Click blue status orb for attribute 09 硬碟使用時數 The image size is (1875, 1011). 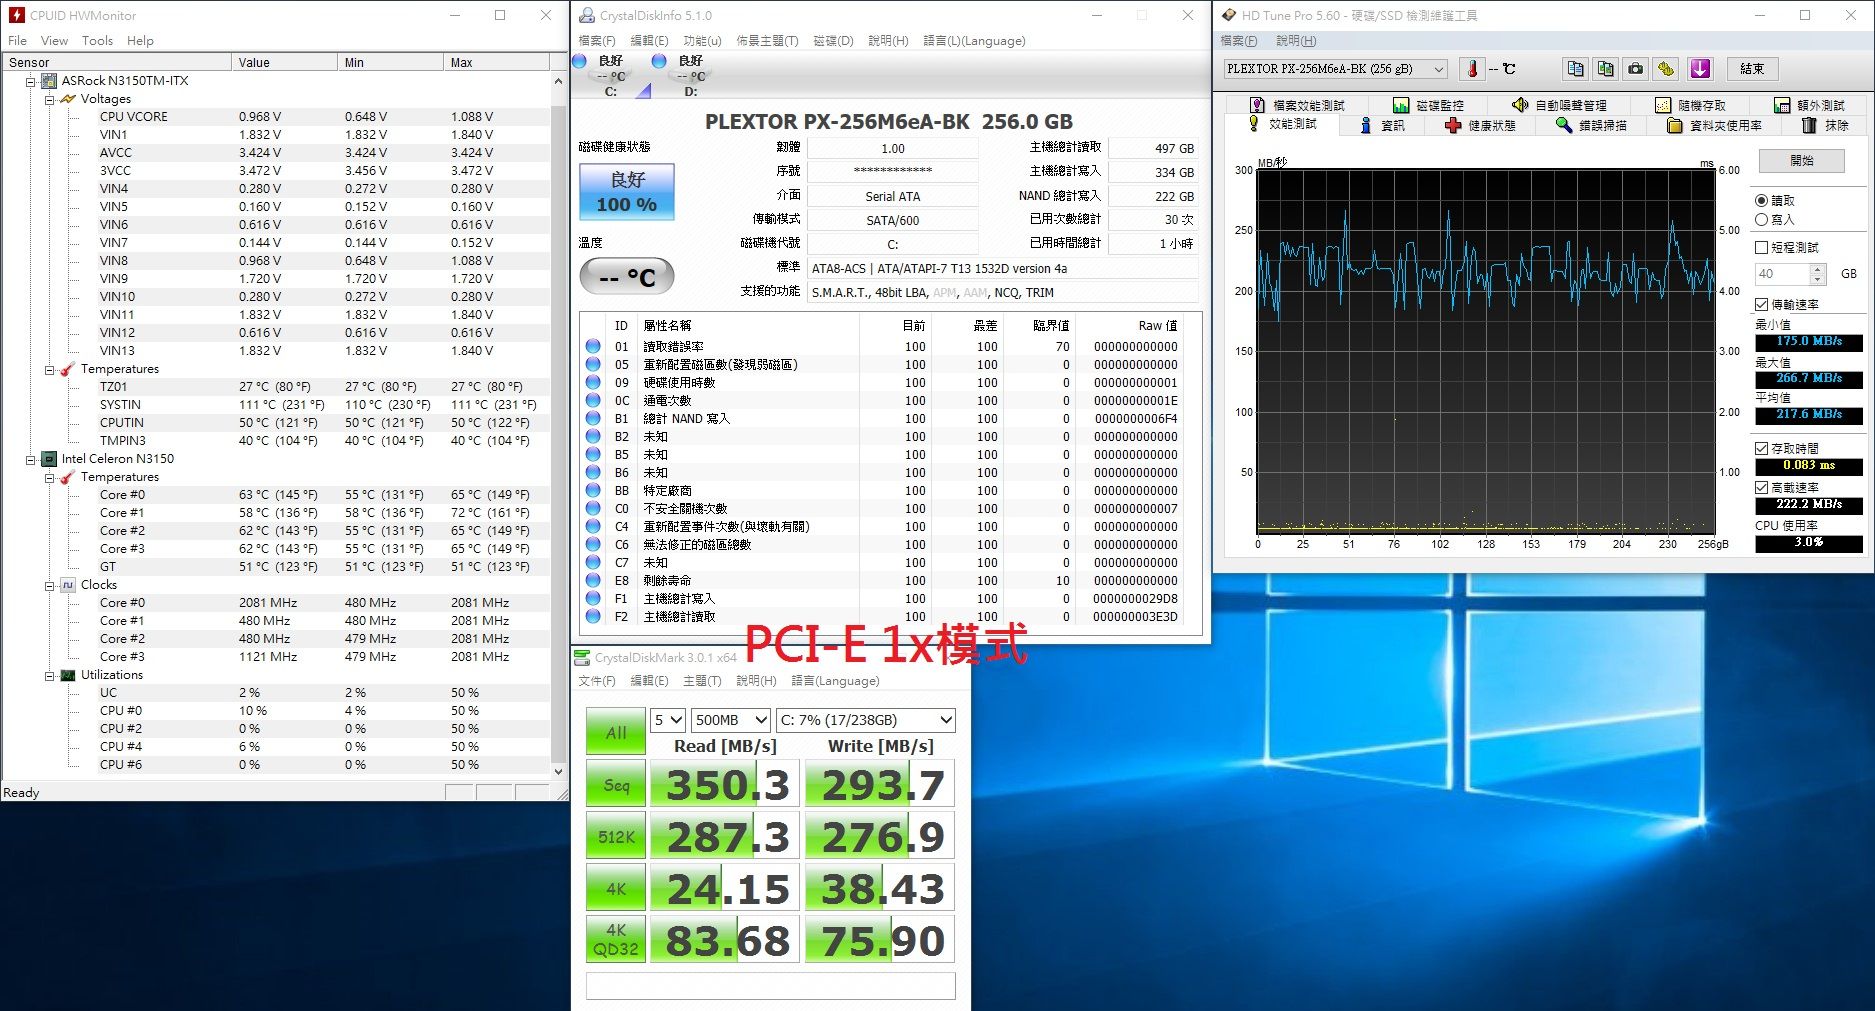(x=593, y=382)
